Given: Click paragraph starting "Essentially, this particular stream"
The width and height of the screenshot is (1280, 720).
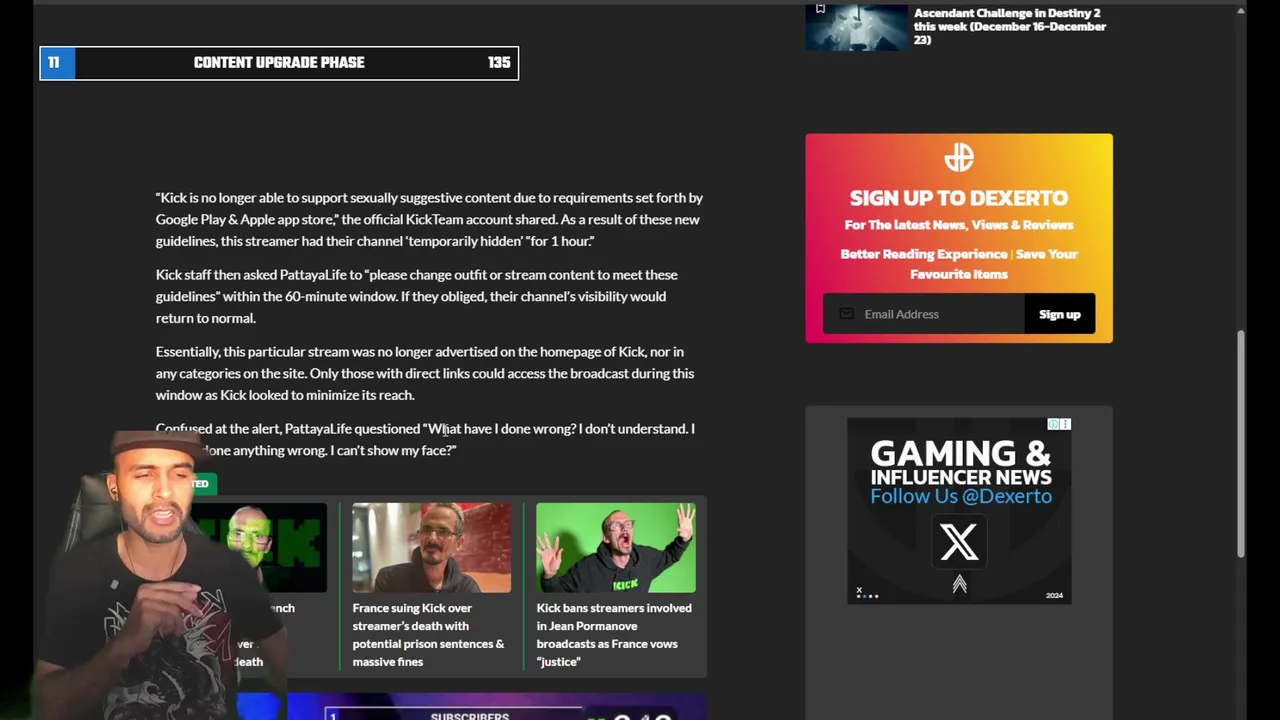Looking at the screenshot, I should coord(425,373).
